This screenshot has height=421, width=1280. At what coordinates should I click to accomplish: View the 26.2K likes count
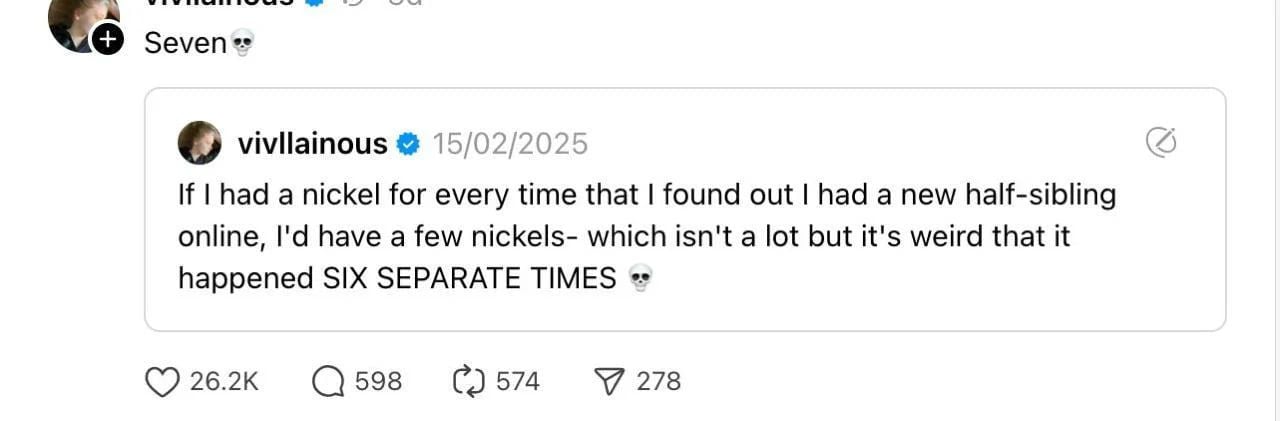[224, 381]
